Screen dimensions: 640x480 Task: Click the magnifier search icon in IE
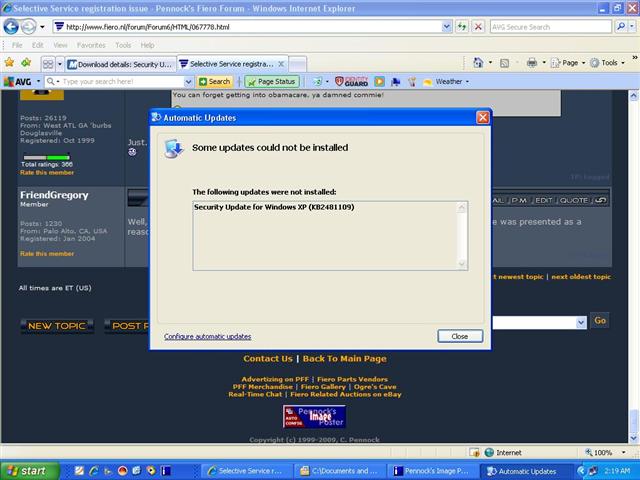click(x=621, y=27)
